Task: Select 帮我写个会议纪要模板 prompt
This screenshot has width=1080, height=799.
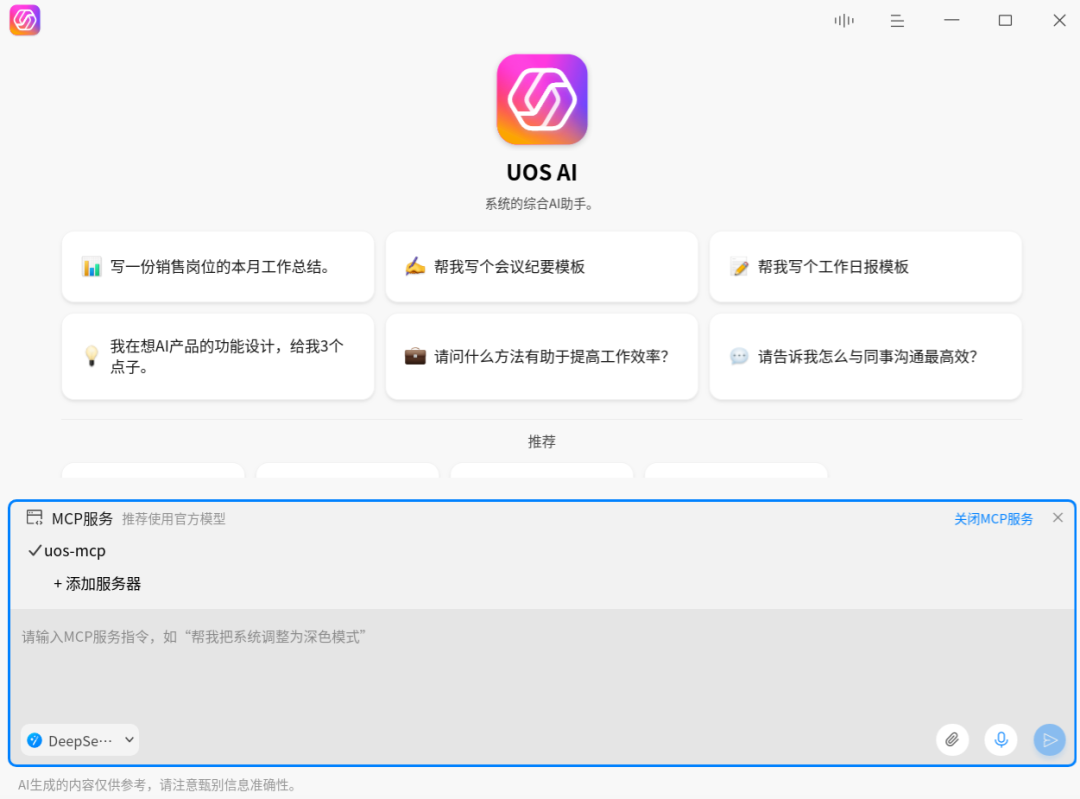Action: point(541,267)
